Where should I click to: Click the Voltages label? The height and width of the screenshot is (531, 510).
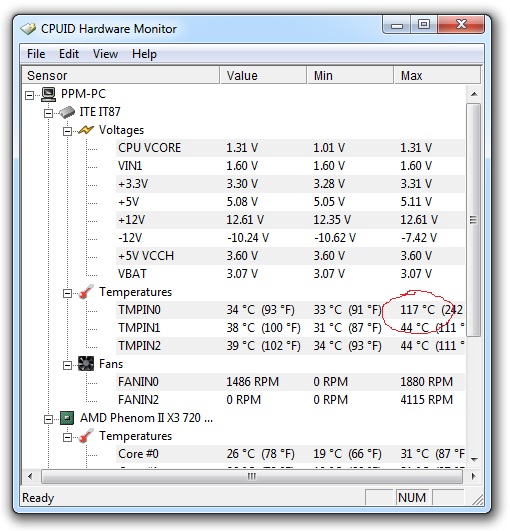[x=121, y=130]
